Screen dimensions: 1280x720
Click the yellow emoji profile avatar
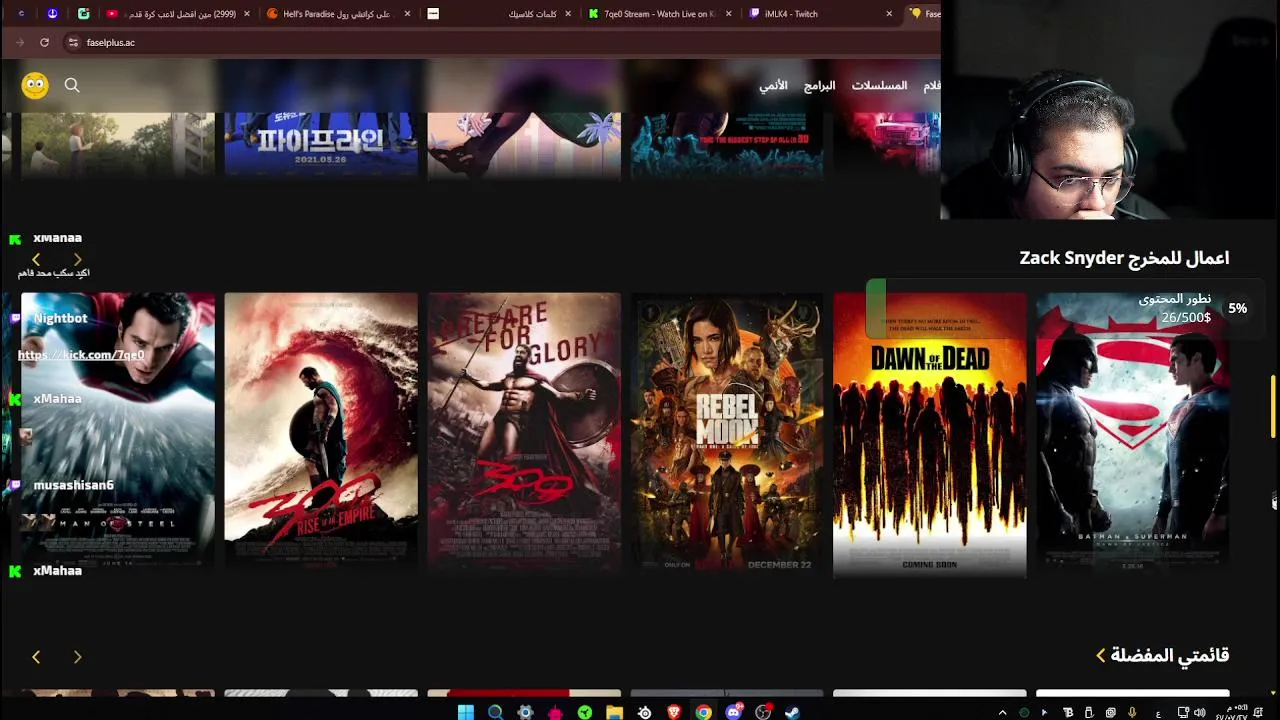tap(35, 85)
